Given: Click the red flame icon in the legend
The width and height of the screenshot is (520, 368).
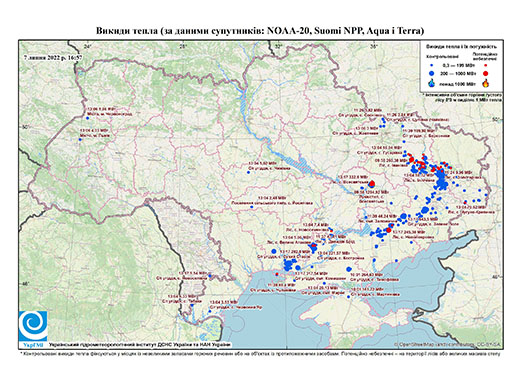Looking at the screenshot, I should point(486,83).
